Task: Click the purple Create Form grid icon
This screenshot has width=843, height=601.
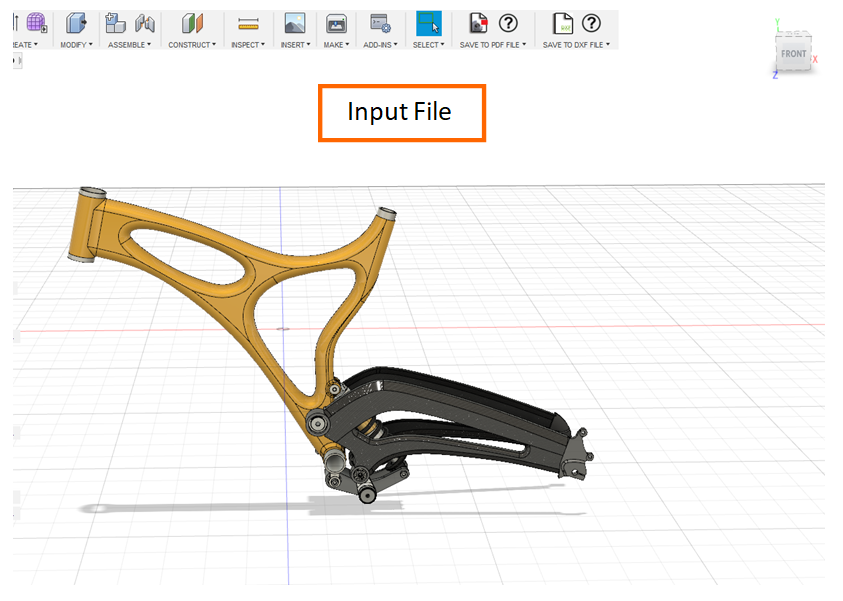Action: coord(37,23)
